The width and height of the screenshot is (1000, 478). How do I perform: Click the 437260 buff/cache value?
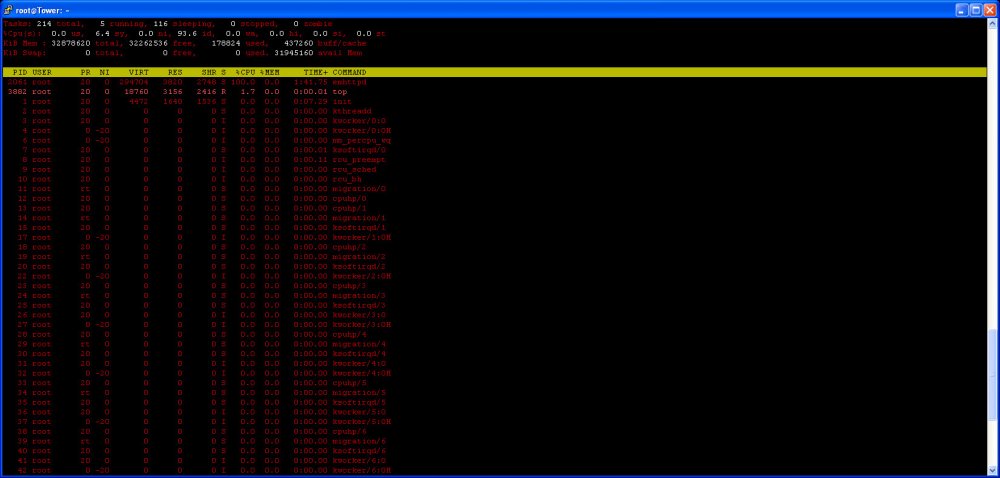[298, 43]
